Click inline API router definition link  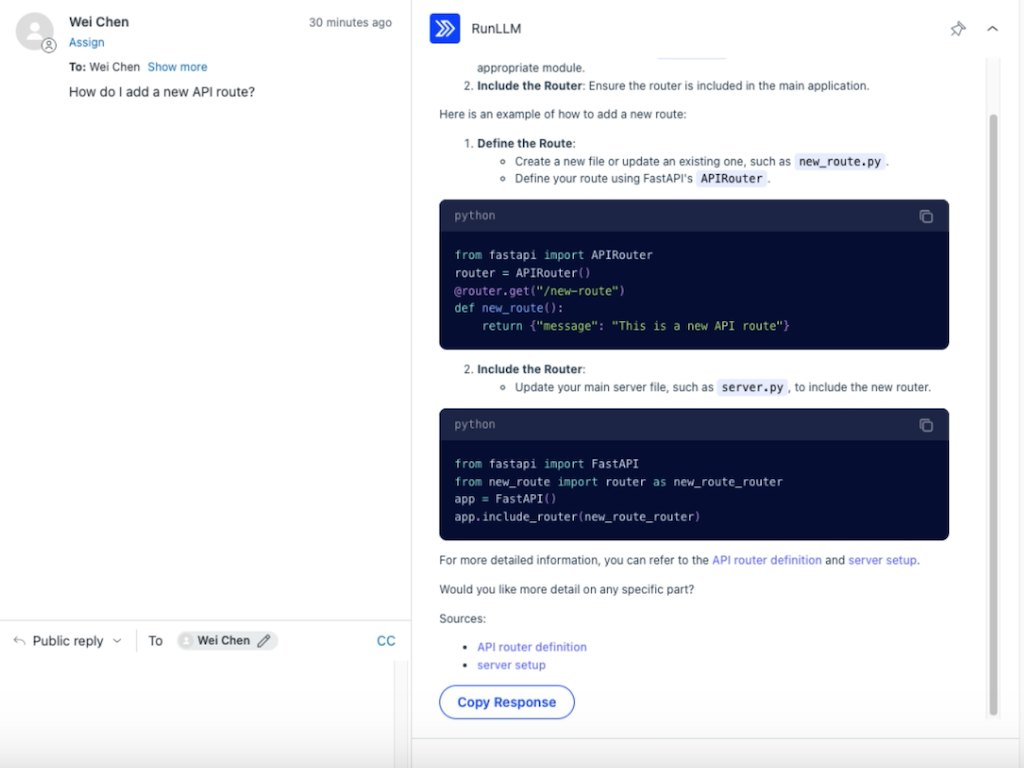[x=766, y=560]
